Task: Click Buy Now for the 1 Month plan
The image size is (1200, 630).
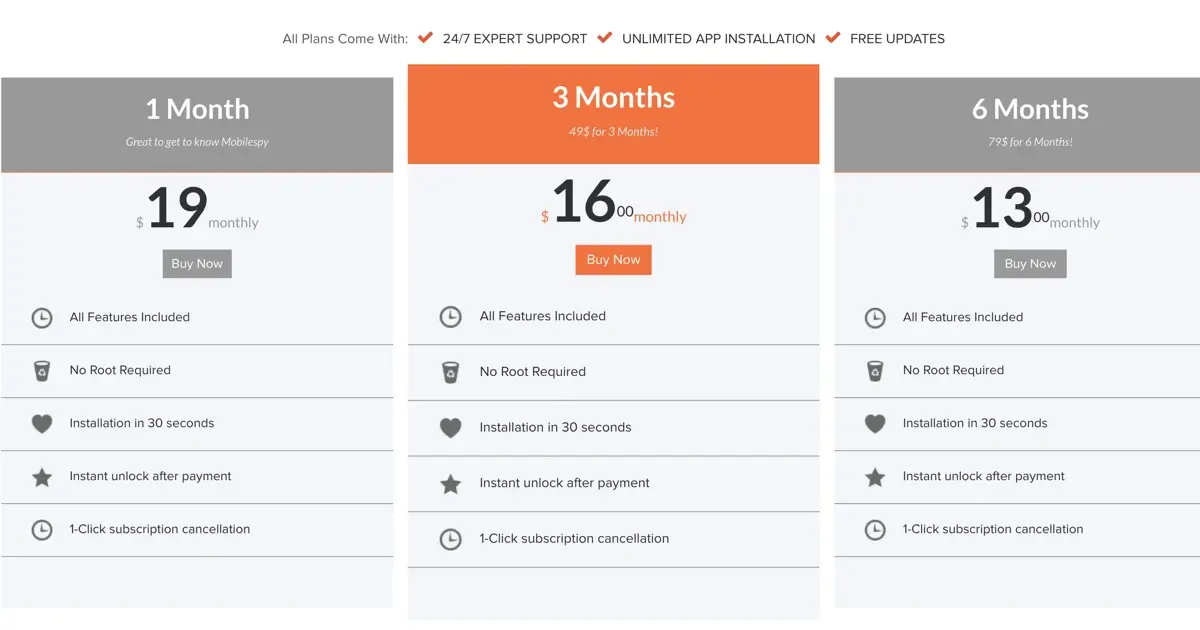Action: click(197, 264)
